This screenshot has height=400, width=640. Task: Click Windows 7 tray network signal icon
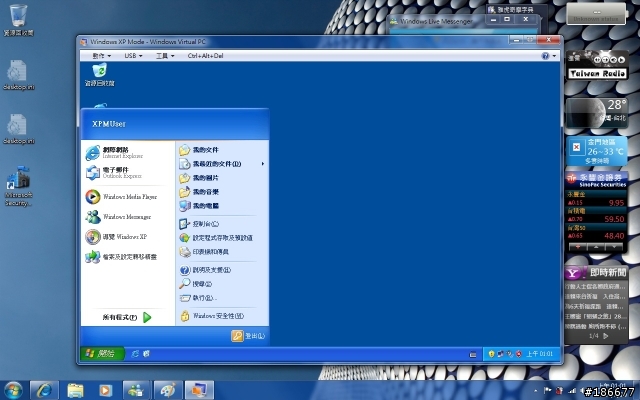click(572, 391)
